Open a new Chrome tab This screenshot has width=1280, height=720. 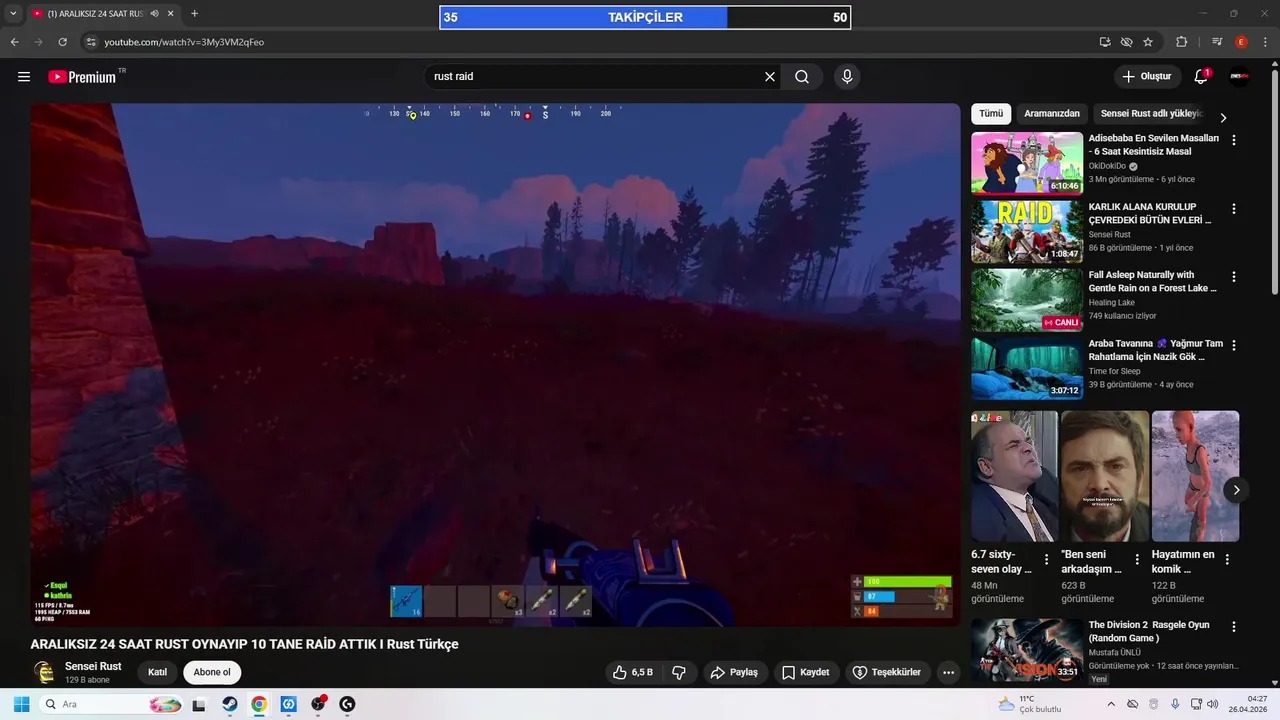pyautogui.click(x=194, y=14)
